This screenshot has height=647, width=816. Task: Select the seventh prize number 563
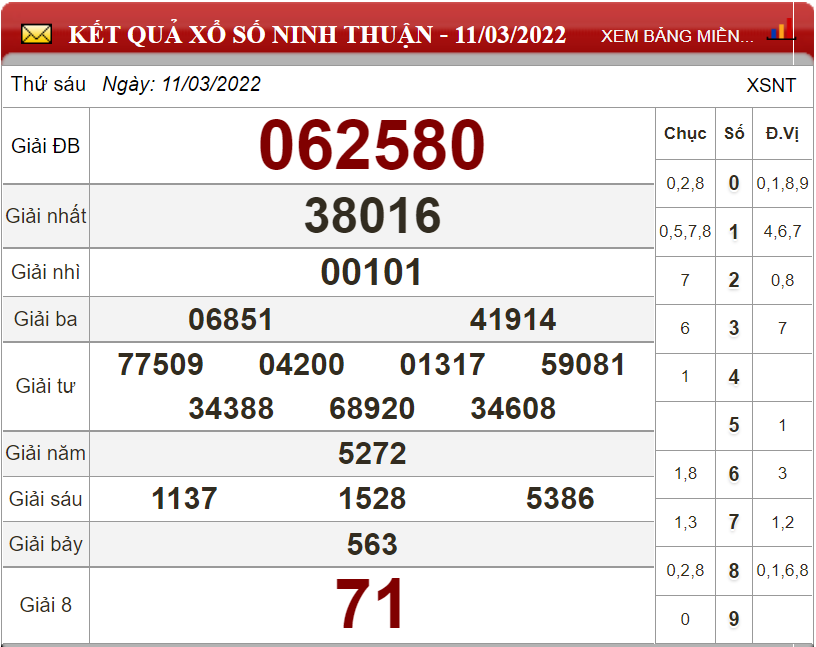click(x=372, y=544)
